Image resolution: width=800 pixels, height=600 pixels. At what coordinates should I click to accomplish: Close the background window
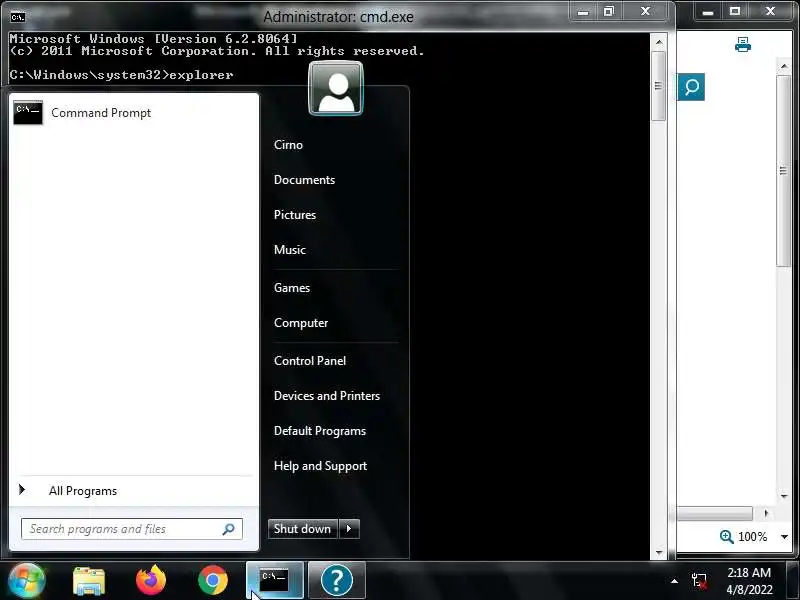(x=770, y=11)
